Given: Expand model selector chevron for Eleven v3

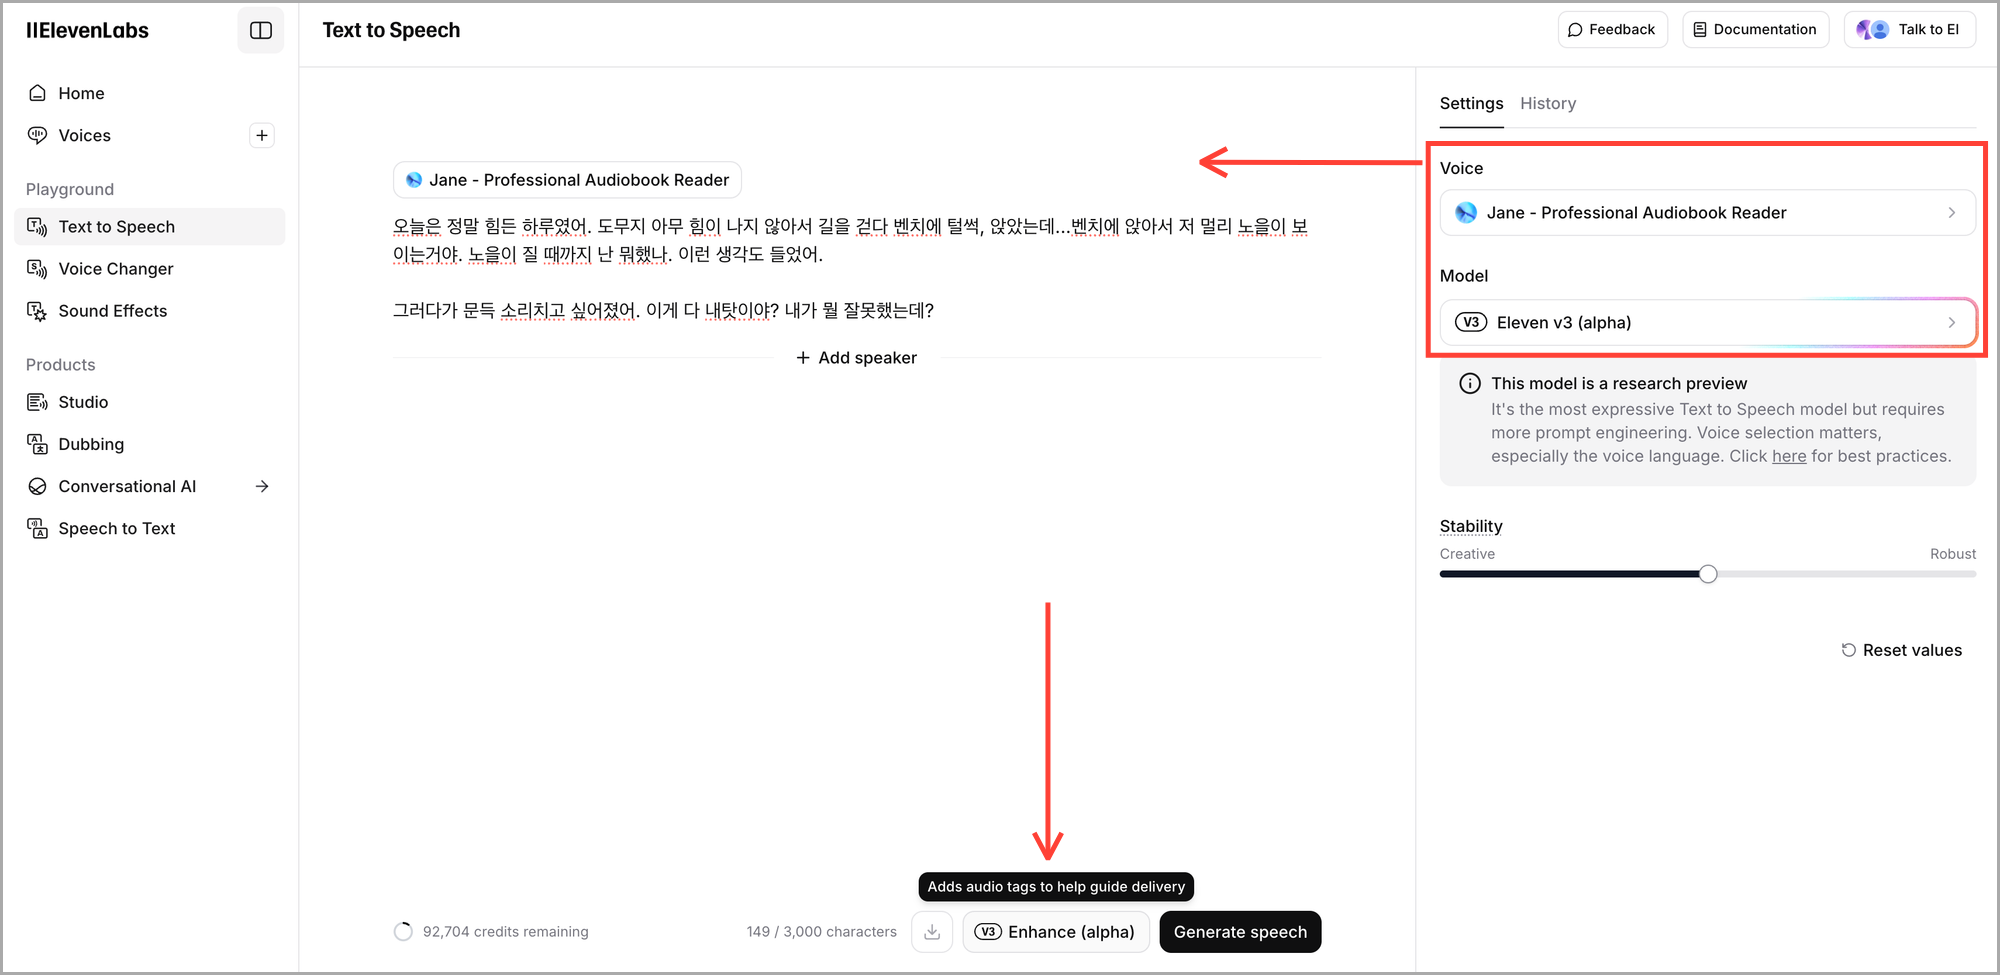Looking at the screenshot, I should 1951,323.
